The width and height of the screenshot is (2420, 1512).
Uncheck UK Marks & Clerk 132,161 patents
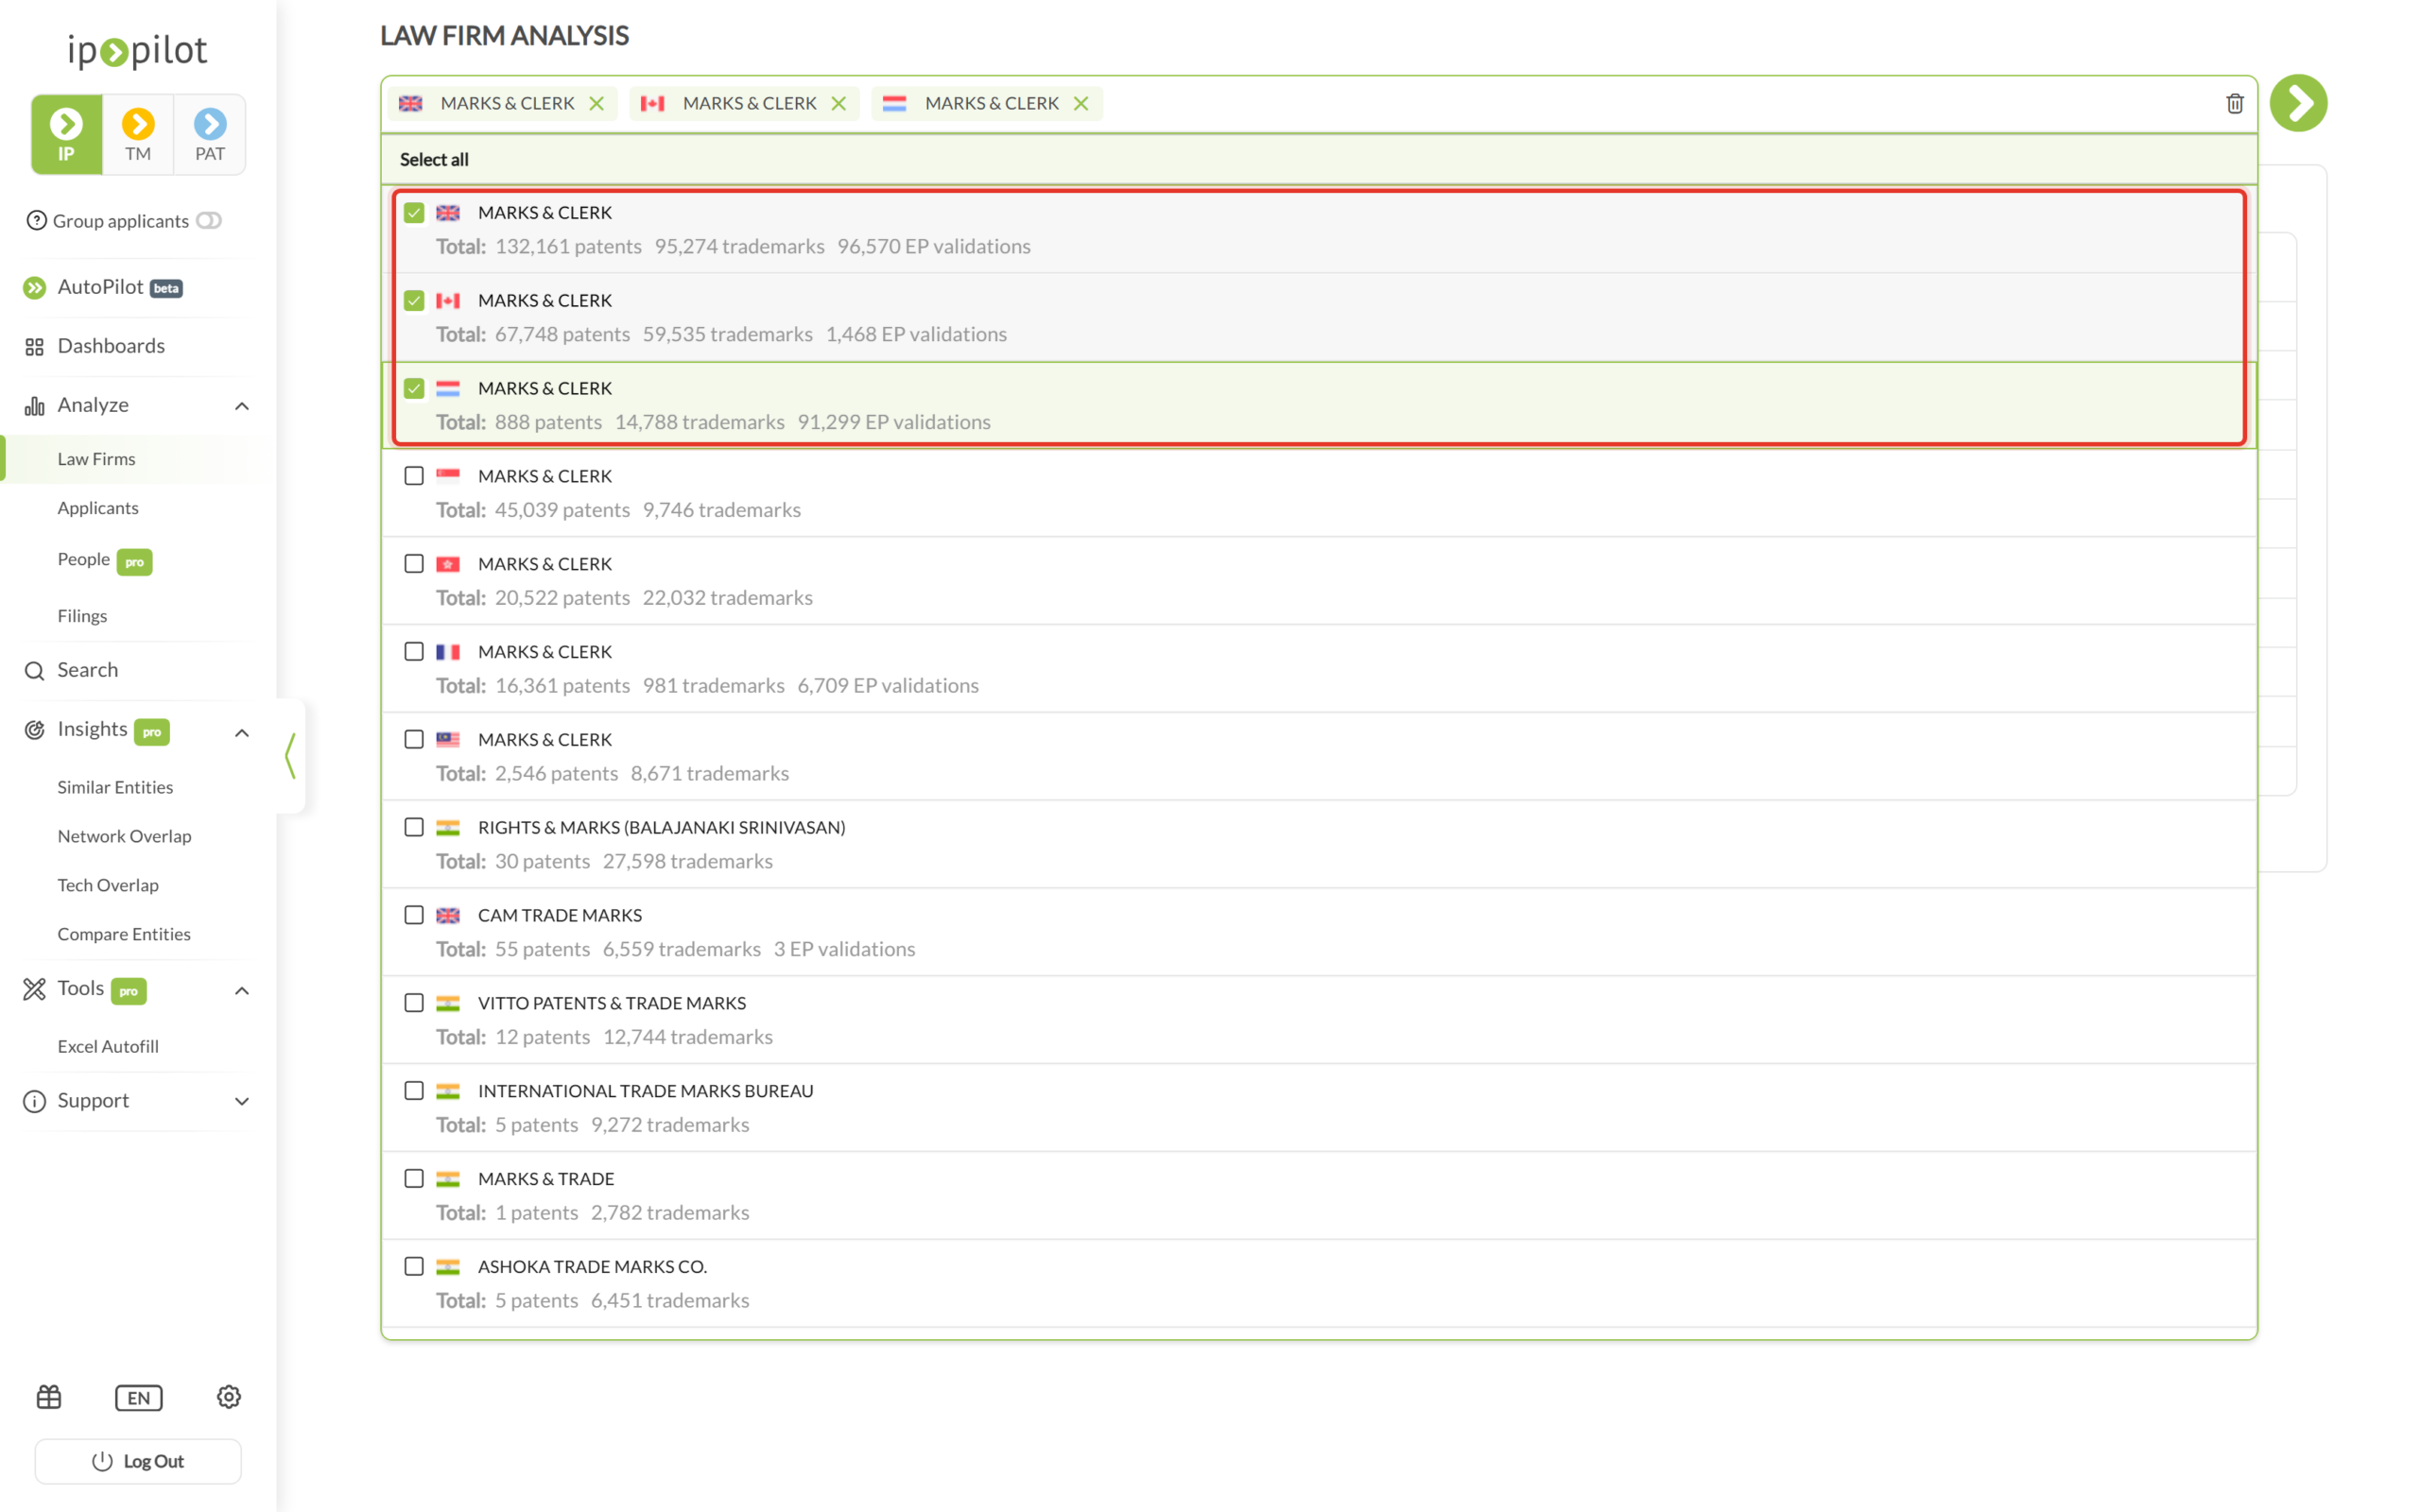pyautogui.click(x=414, y=213)
